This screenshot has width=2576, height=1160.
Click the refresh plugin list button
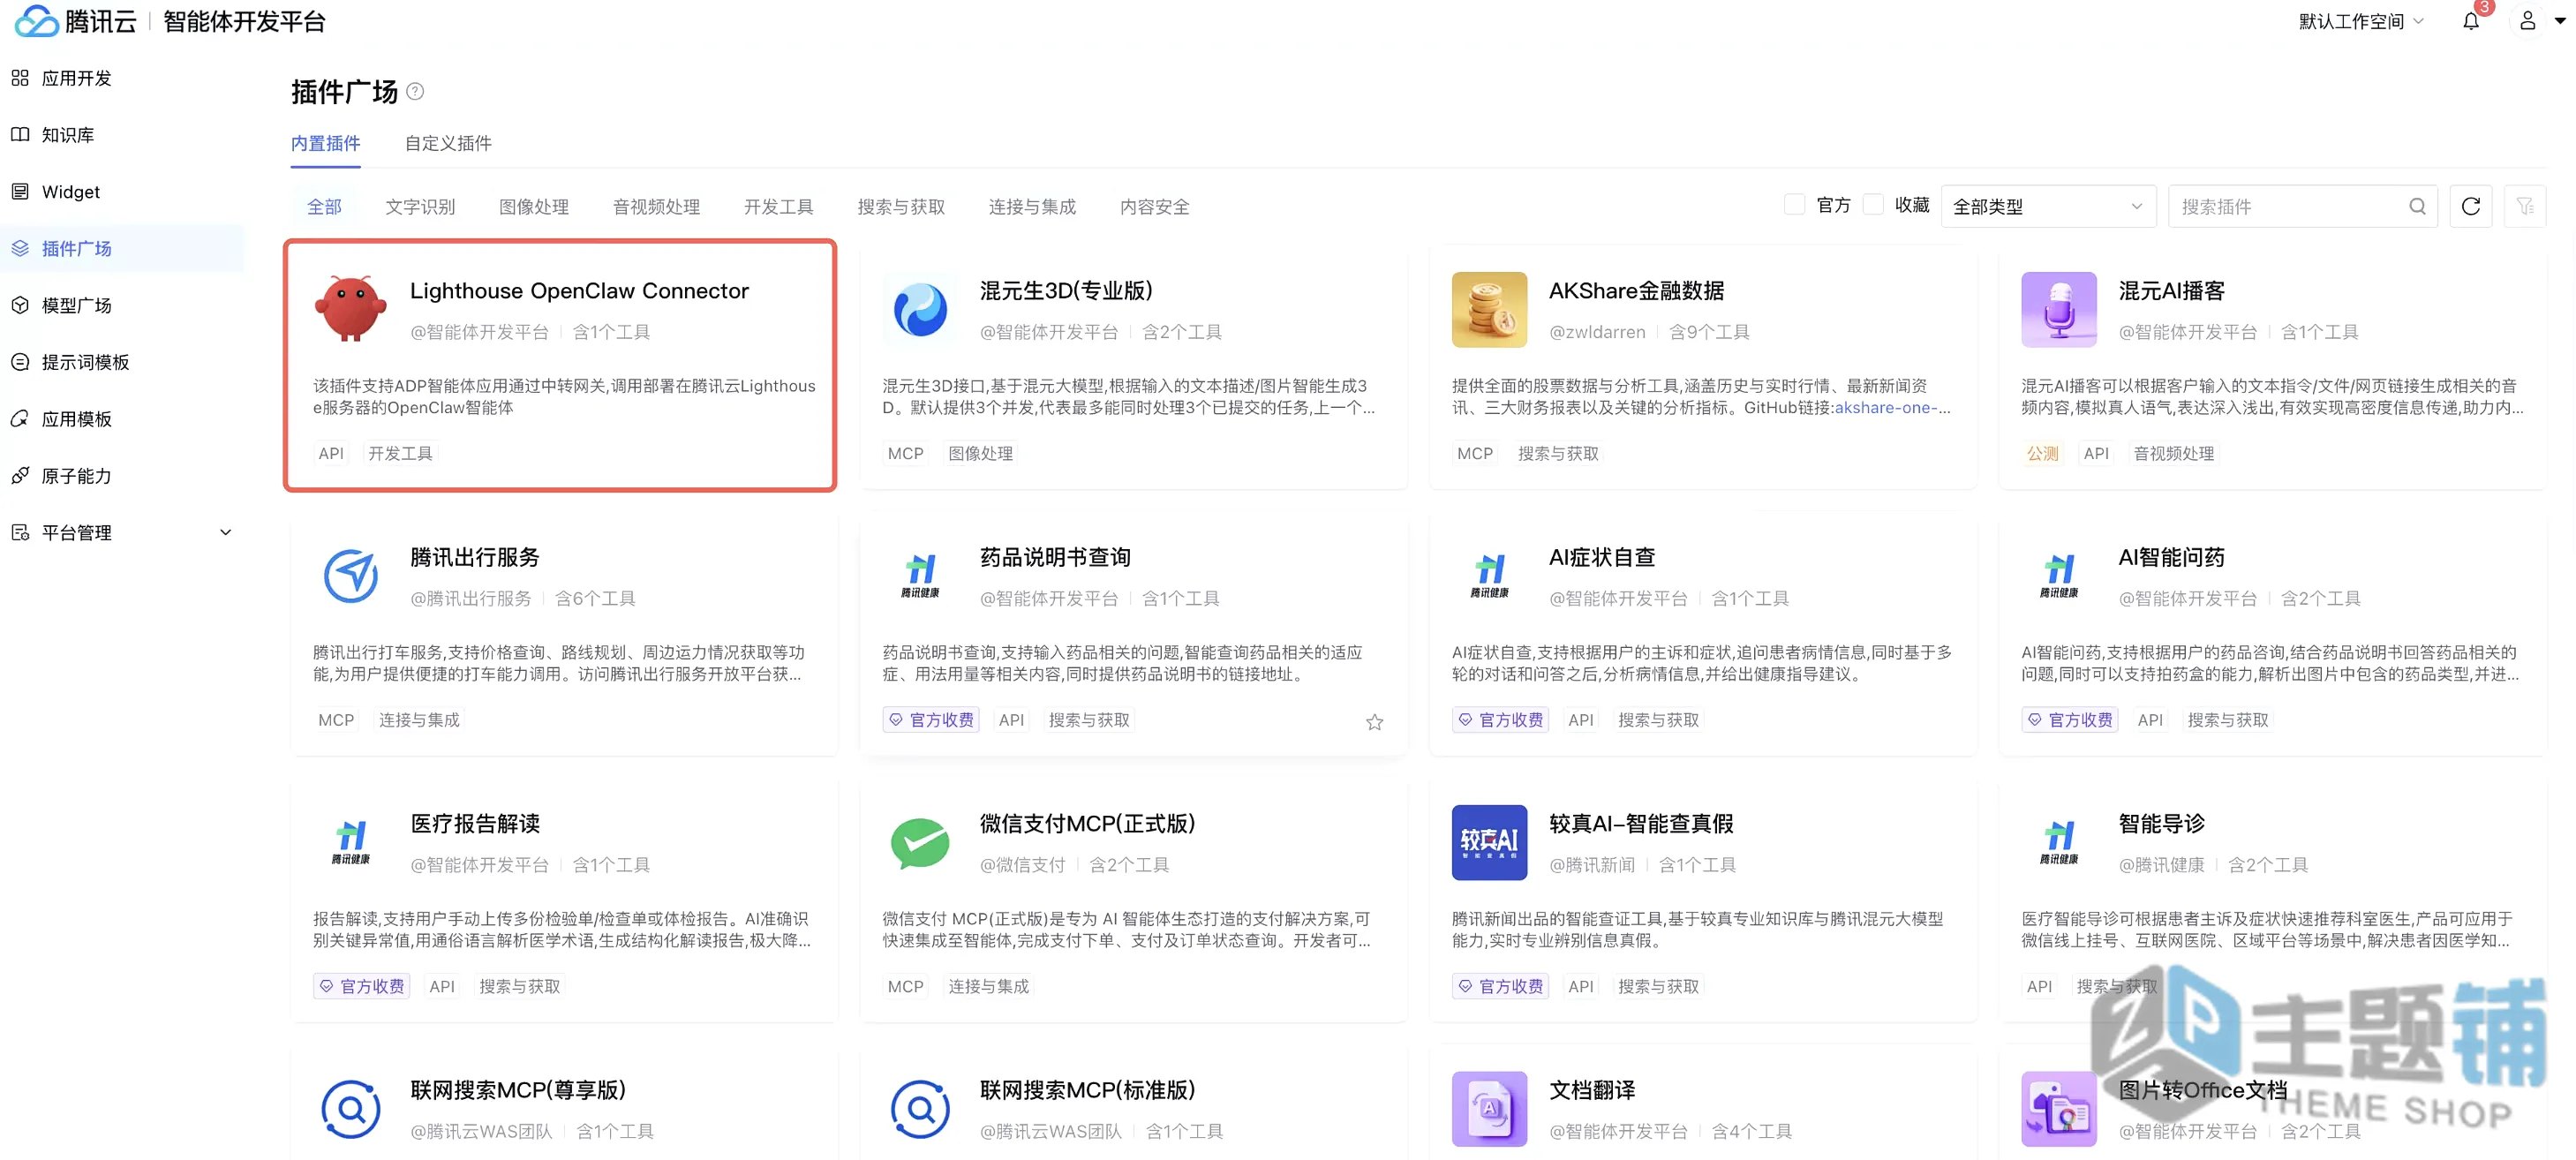click(x=2470, y=206)
